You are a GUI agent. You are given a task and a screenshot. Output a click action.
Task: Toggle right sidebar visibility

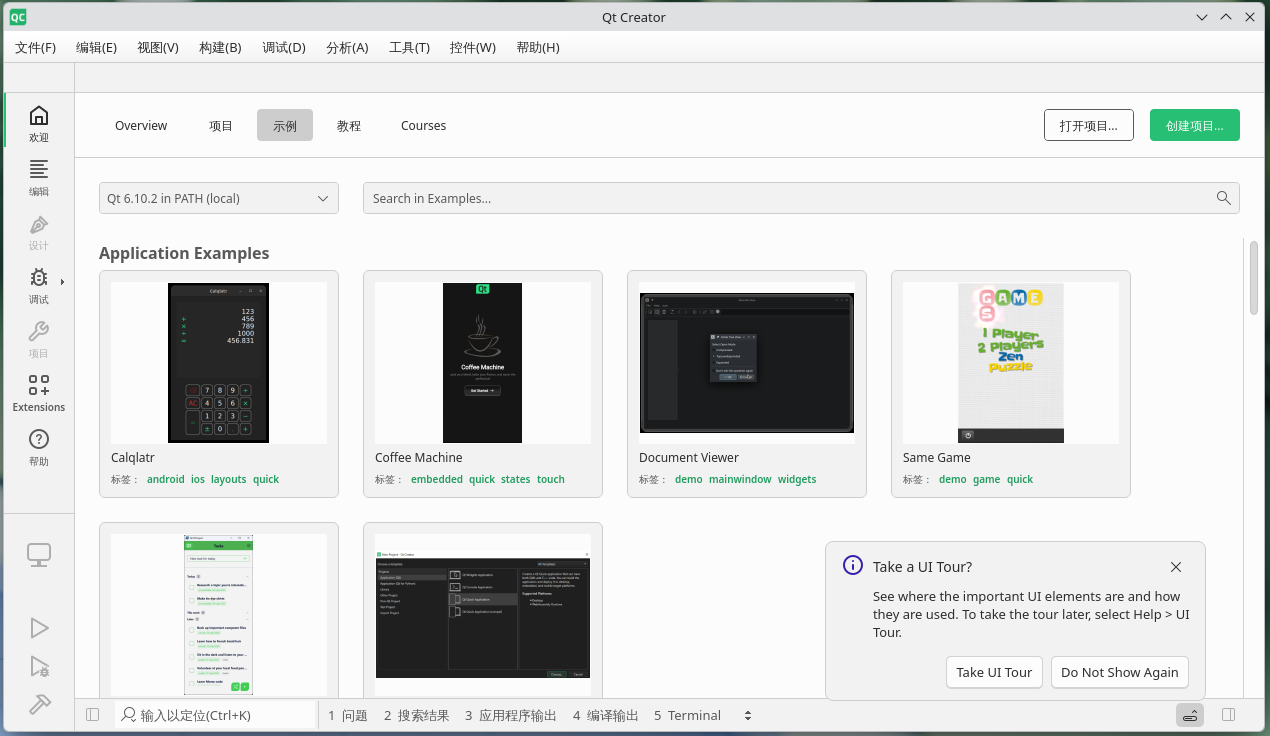coord(1229,715)
